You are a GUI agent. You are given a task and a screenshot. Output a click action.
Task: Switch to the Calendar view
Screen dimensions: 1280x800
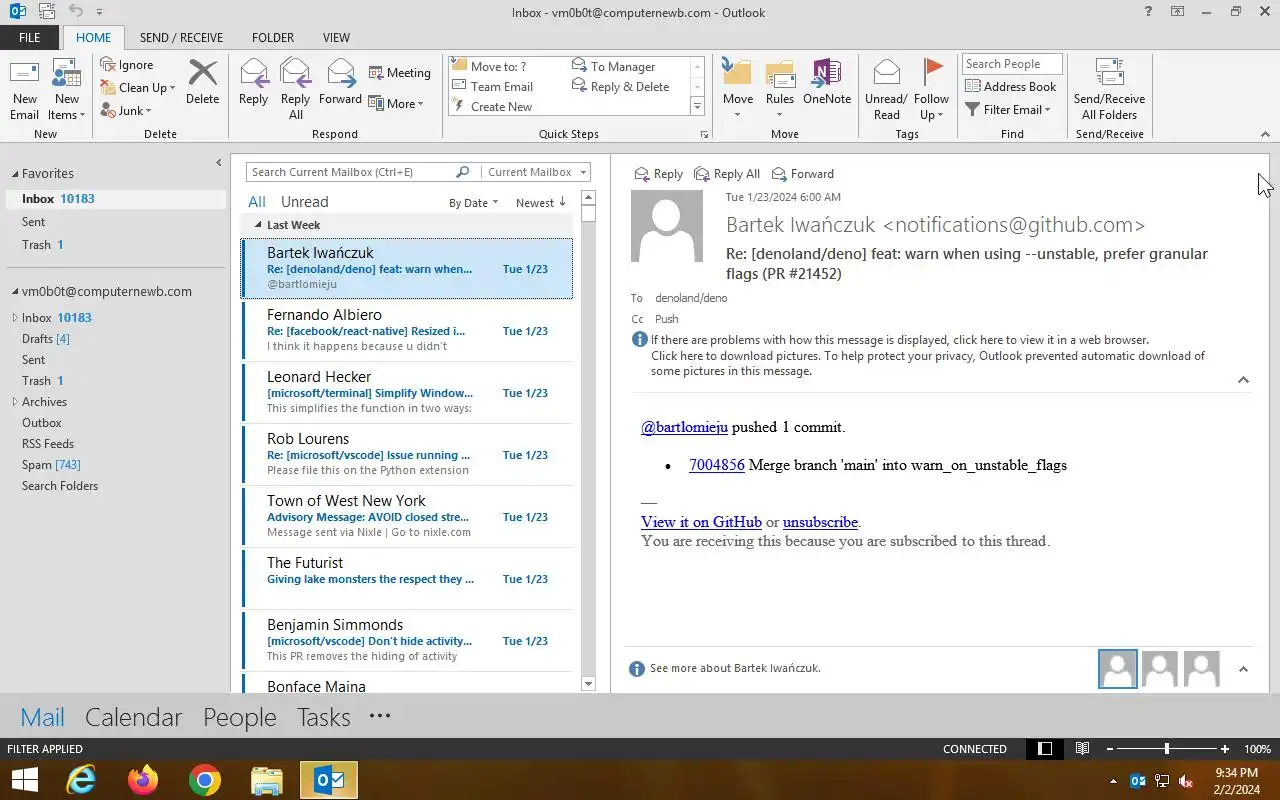133,717
